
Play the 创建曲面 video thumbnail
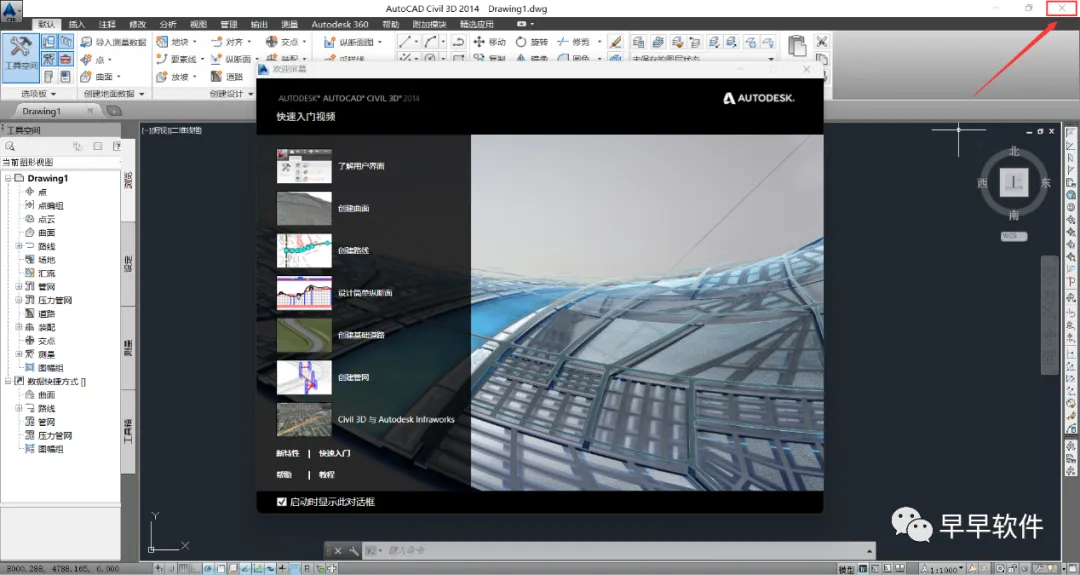pos(304,208)
